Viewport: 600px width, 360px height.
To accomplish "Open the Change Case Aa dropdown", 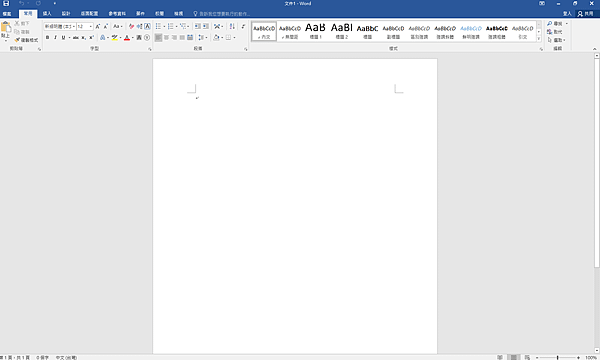I will (118, 26).
